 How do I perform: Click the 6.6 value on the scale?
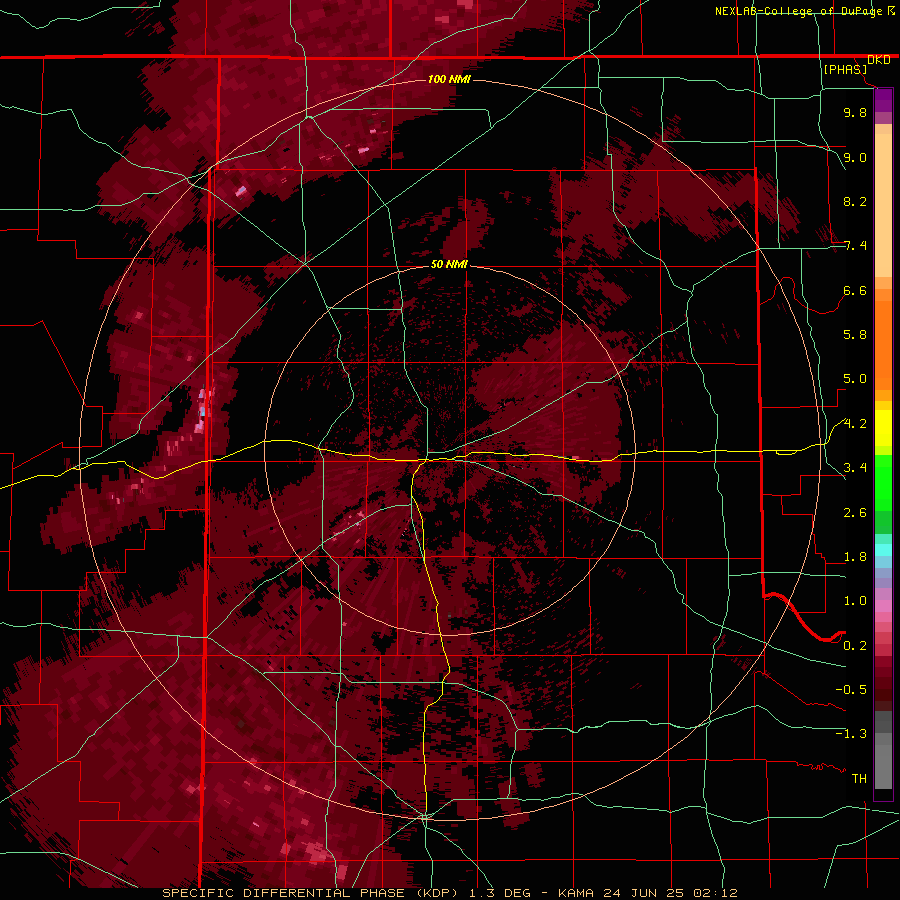click(x=855, y=290)
